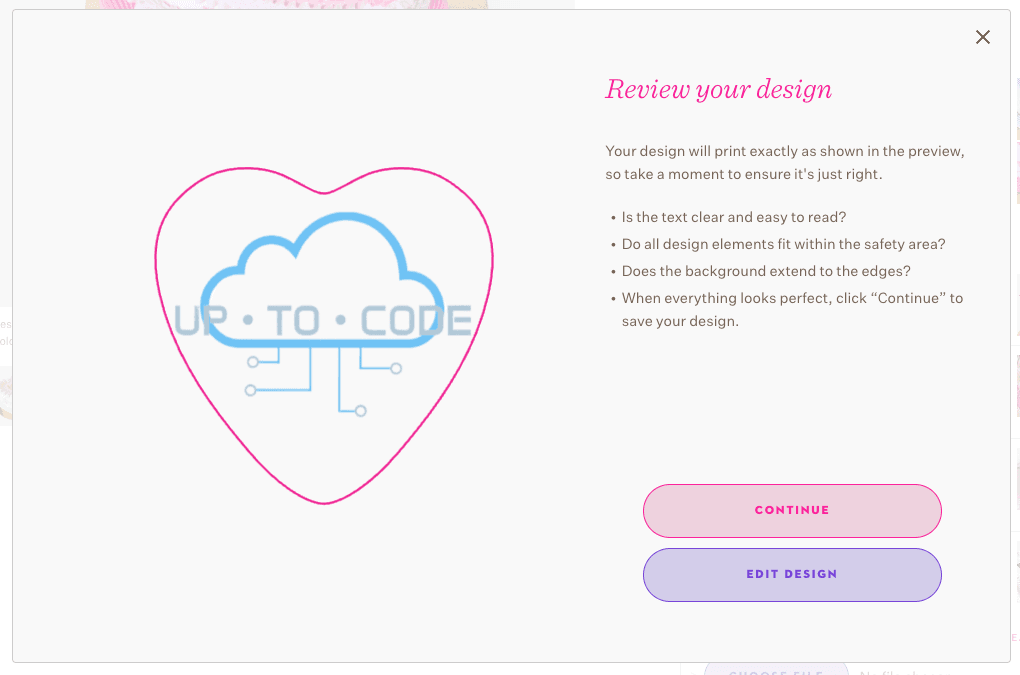Click the Review your design heading

718,89
